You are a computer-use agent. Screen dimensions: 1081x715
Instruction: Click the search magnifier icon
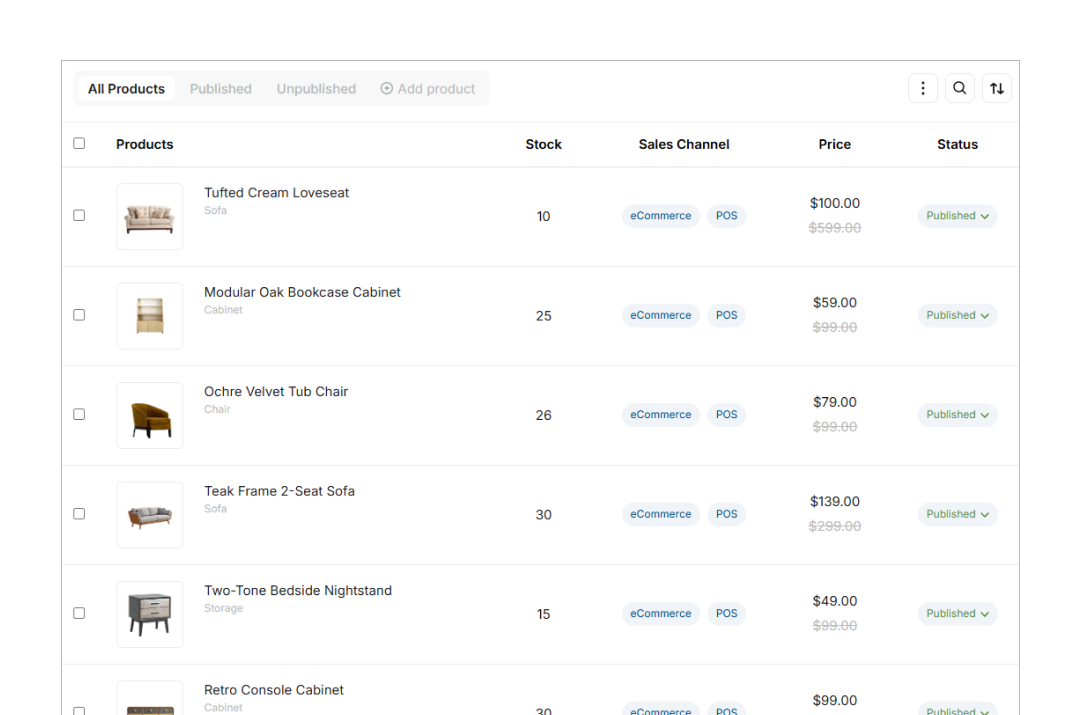tap(959, 88)
